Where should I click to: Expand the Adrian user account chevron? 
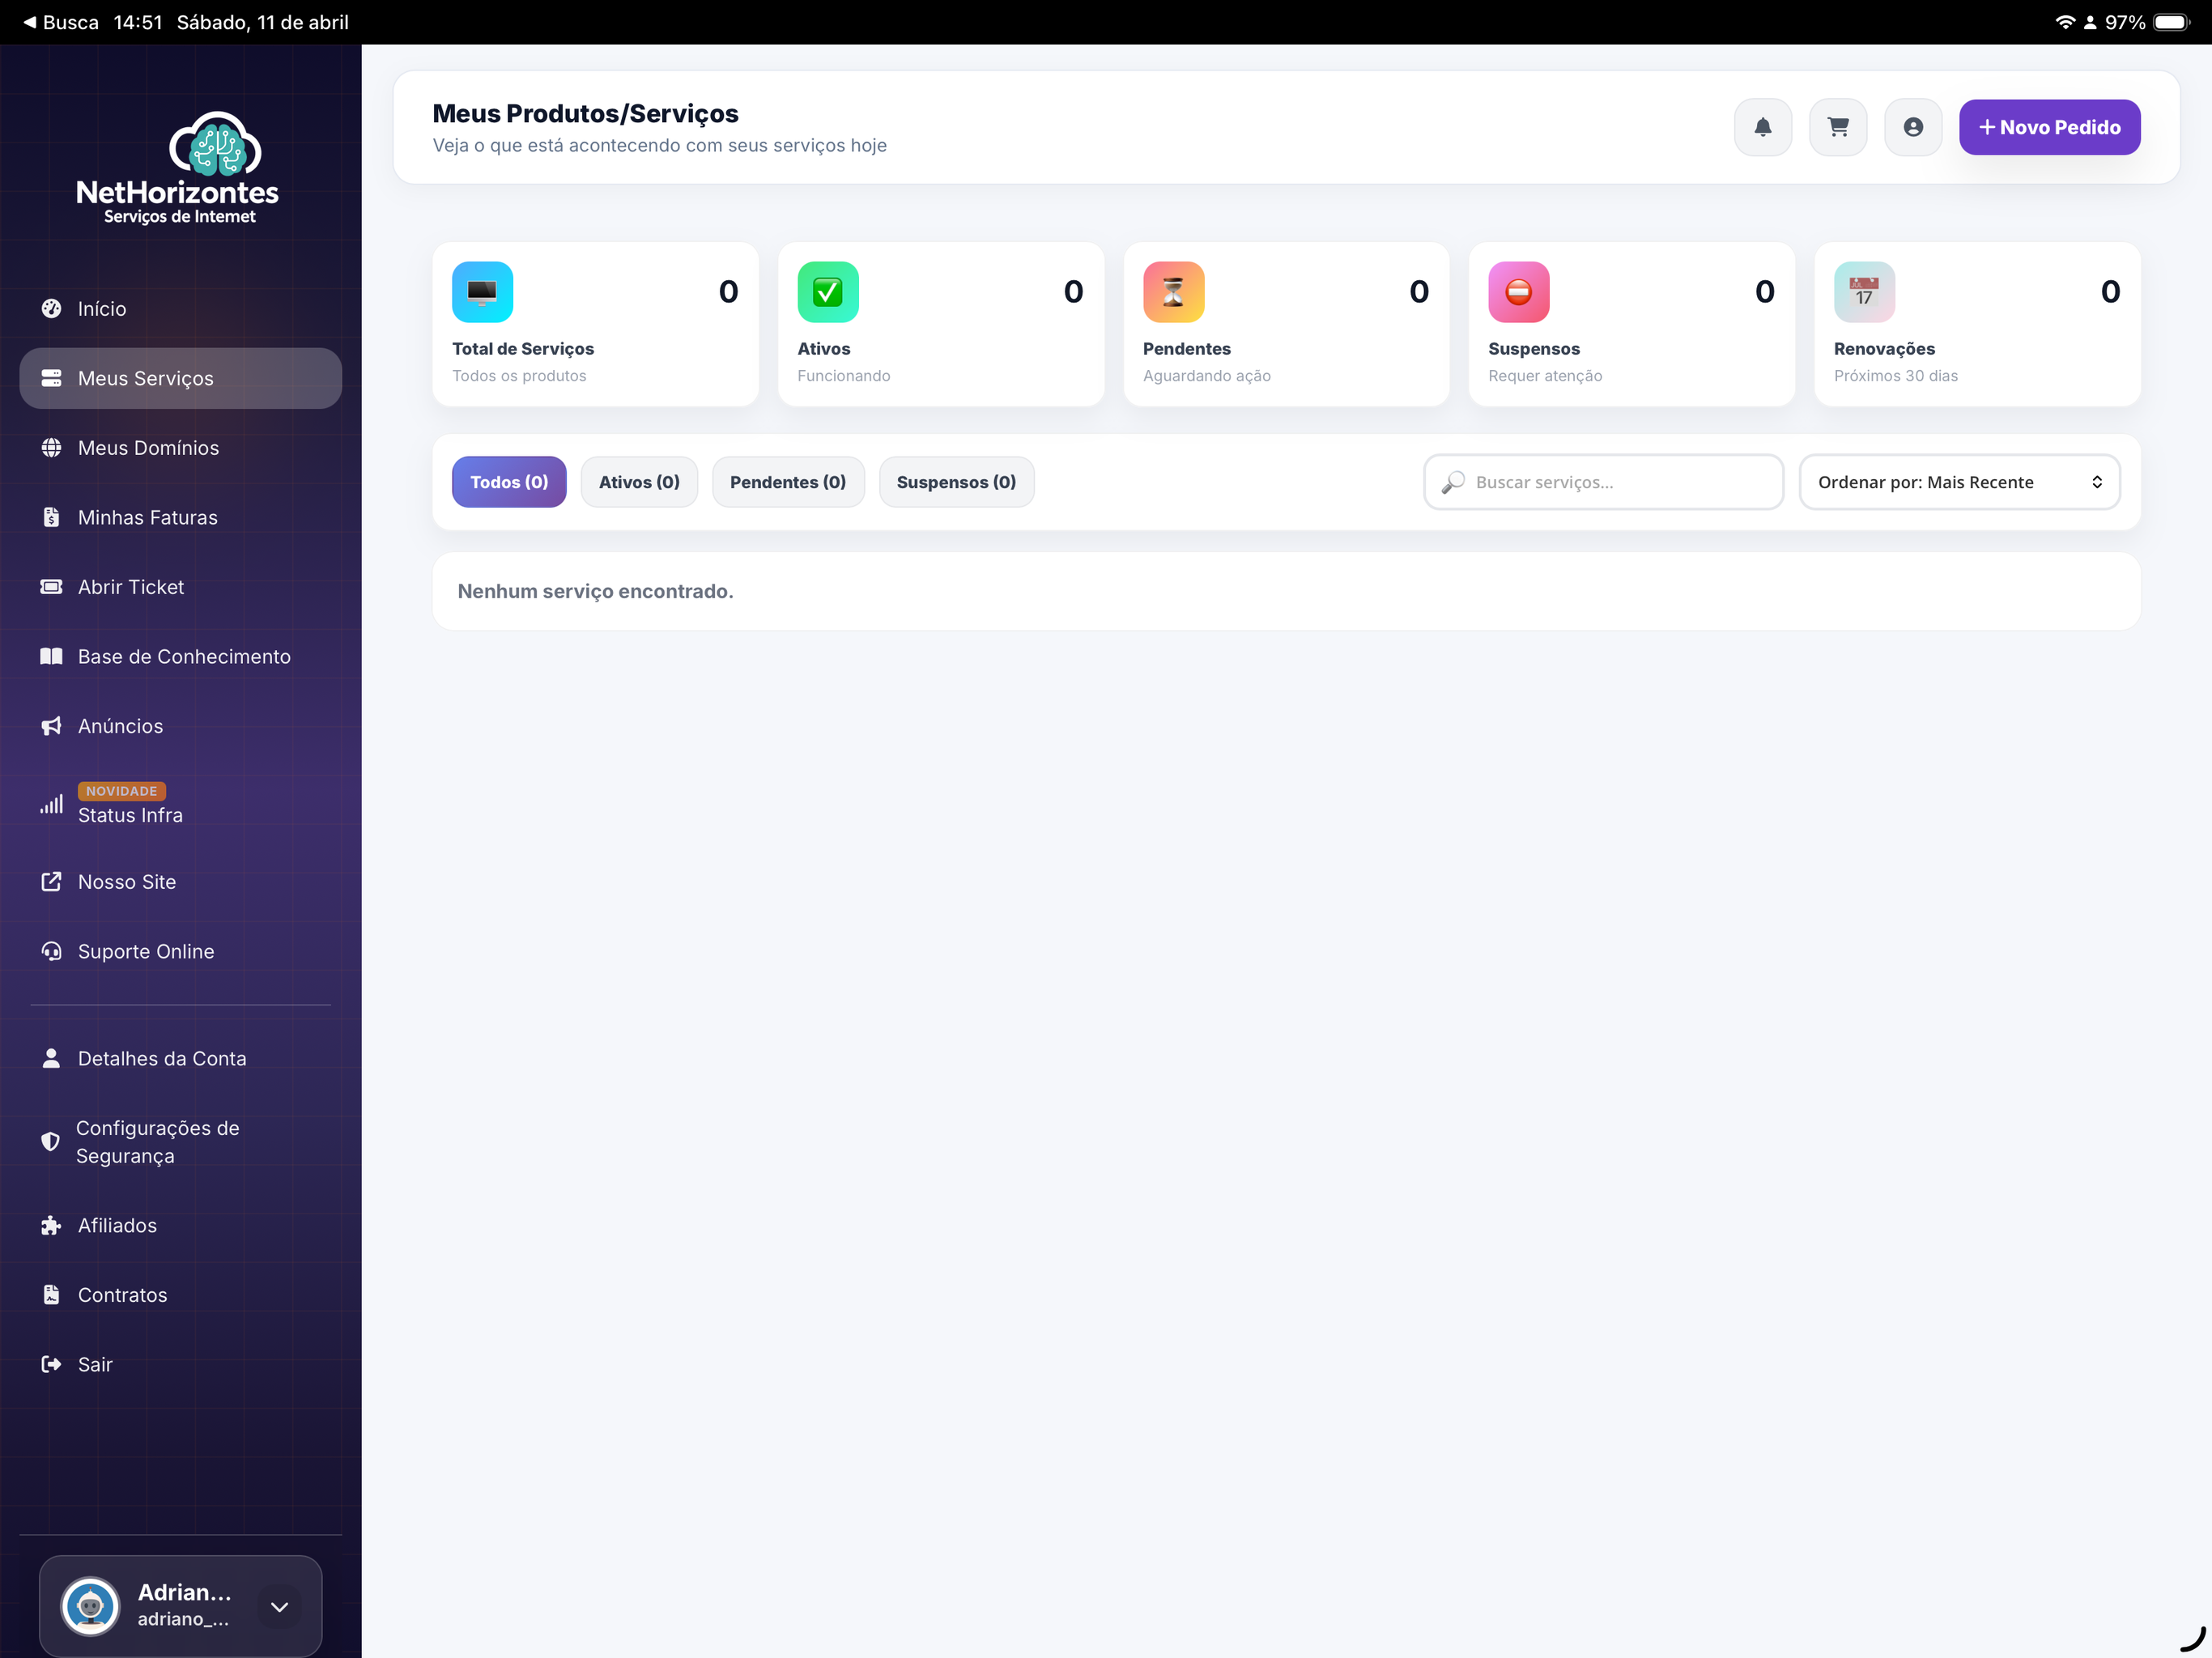tap(279, 1606)
